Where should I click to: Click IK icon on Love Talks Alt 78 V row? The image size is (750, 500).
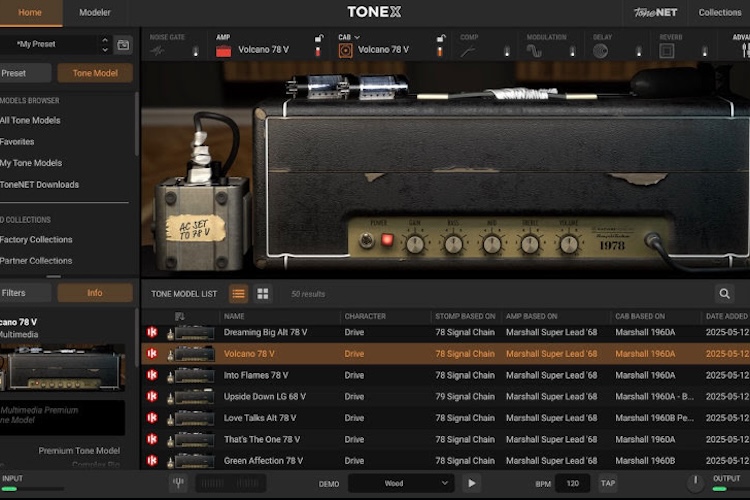click(152, 418)
